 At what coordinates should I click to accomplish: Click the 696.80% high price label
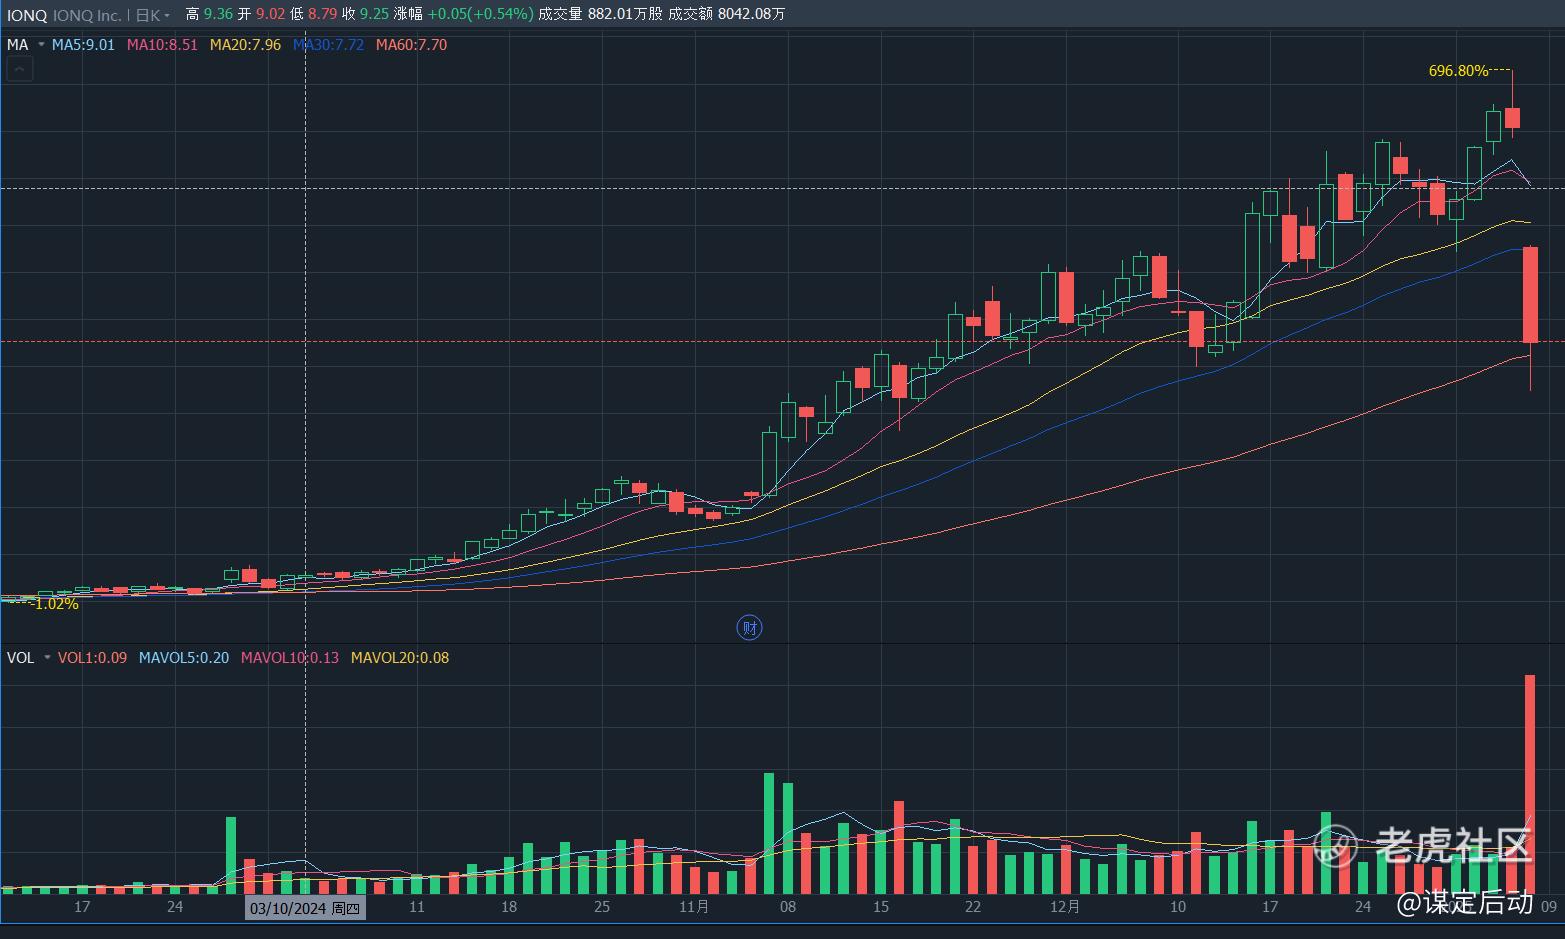(x=1458, y=71)
